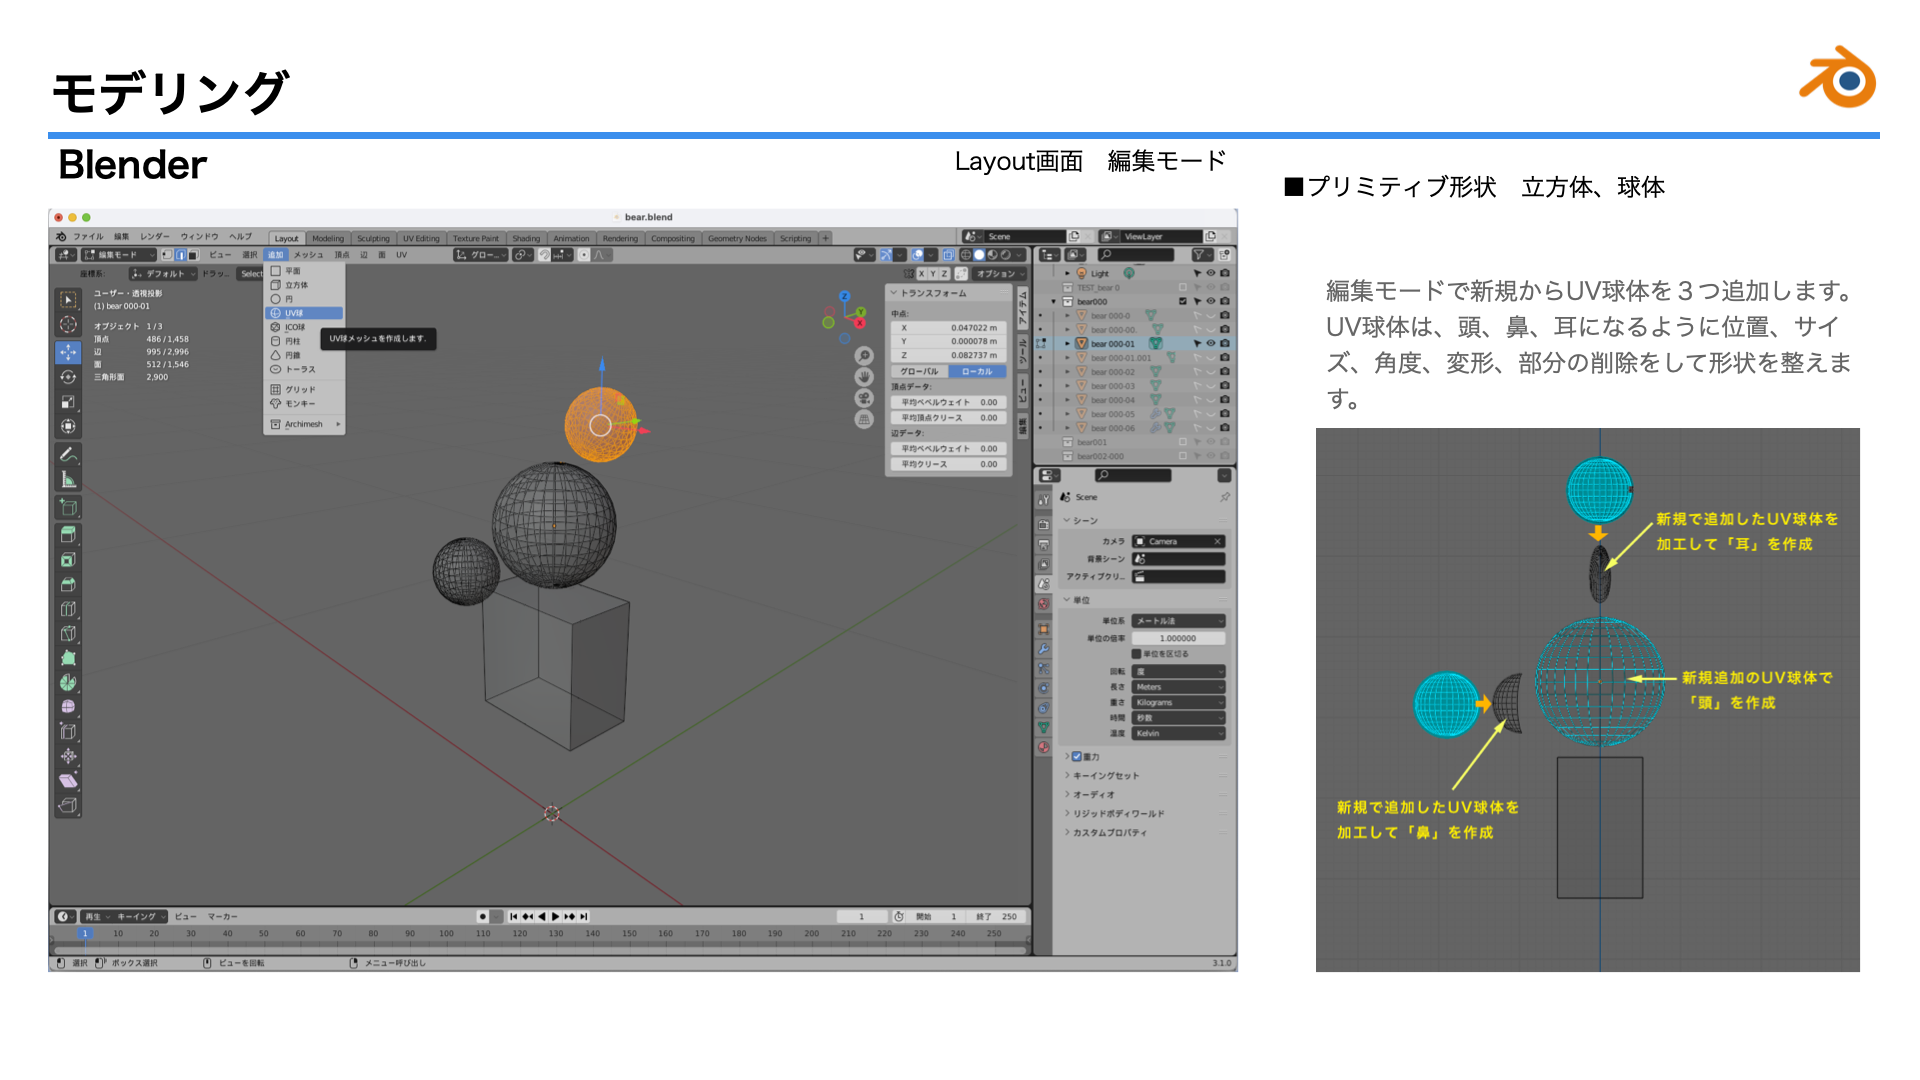
Task: Switch to the UV Editing workspace tab
Action: (x=421, y=238)
